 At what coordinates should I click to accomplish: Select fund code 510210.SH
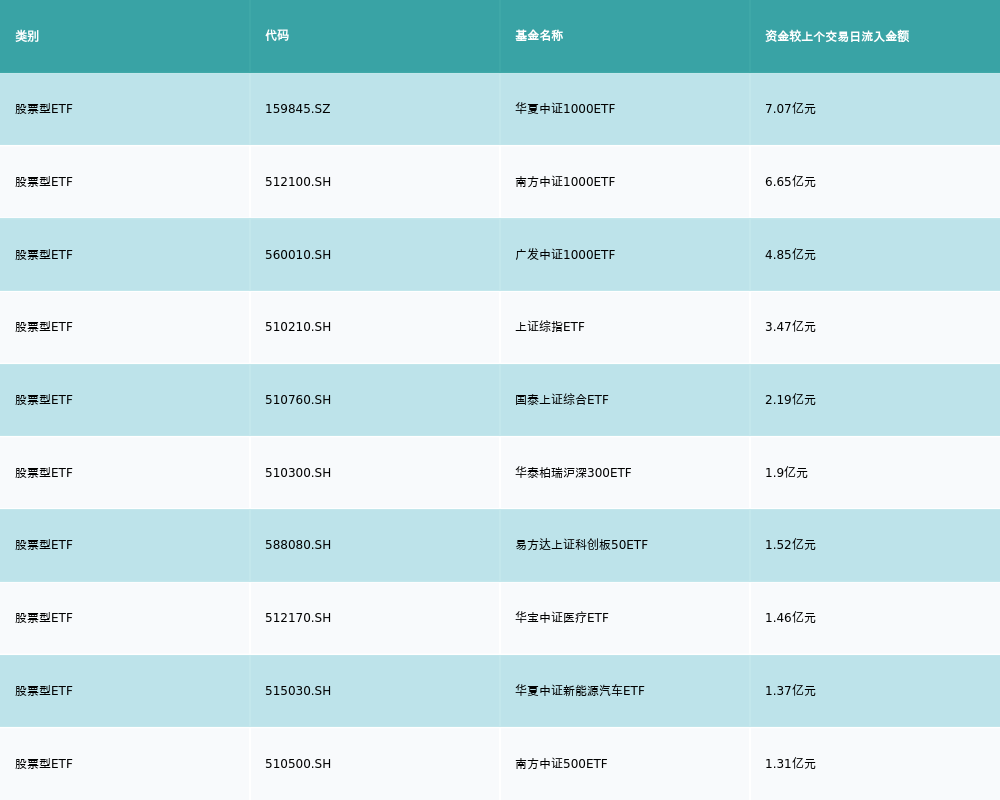298,327
